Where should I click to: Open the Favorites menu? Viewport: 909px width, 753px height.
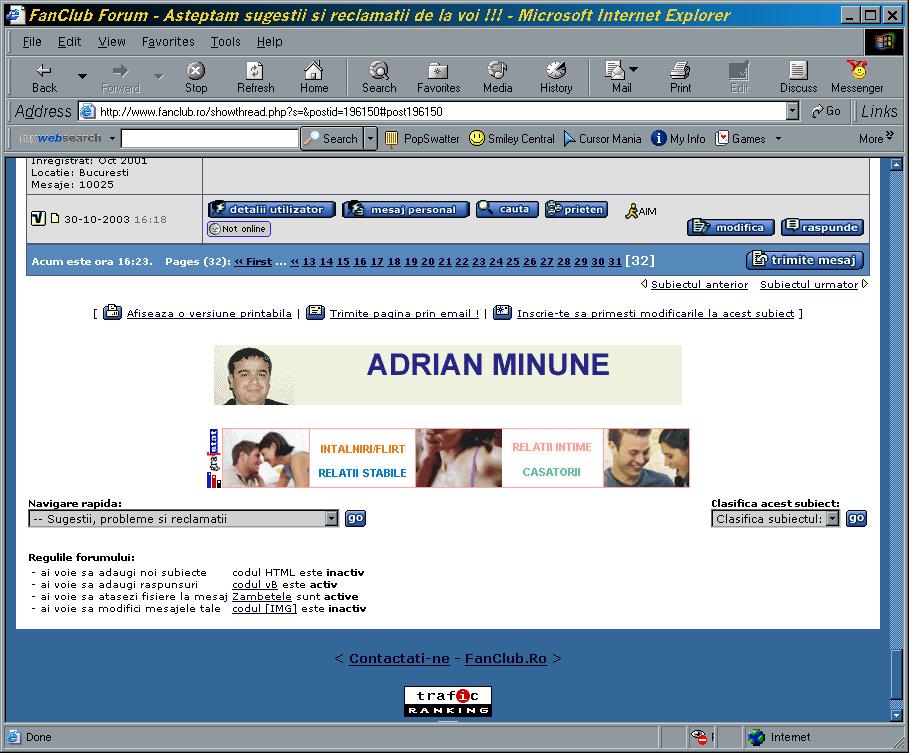click(168, 42)
